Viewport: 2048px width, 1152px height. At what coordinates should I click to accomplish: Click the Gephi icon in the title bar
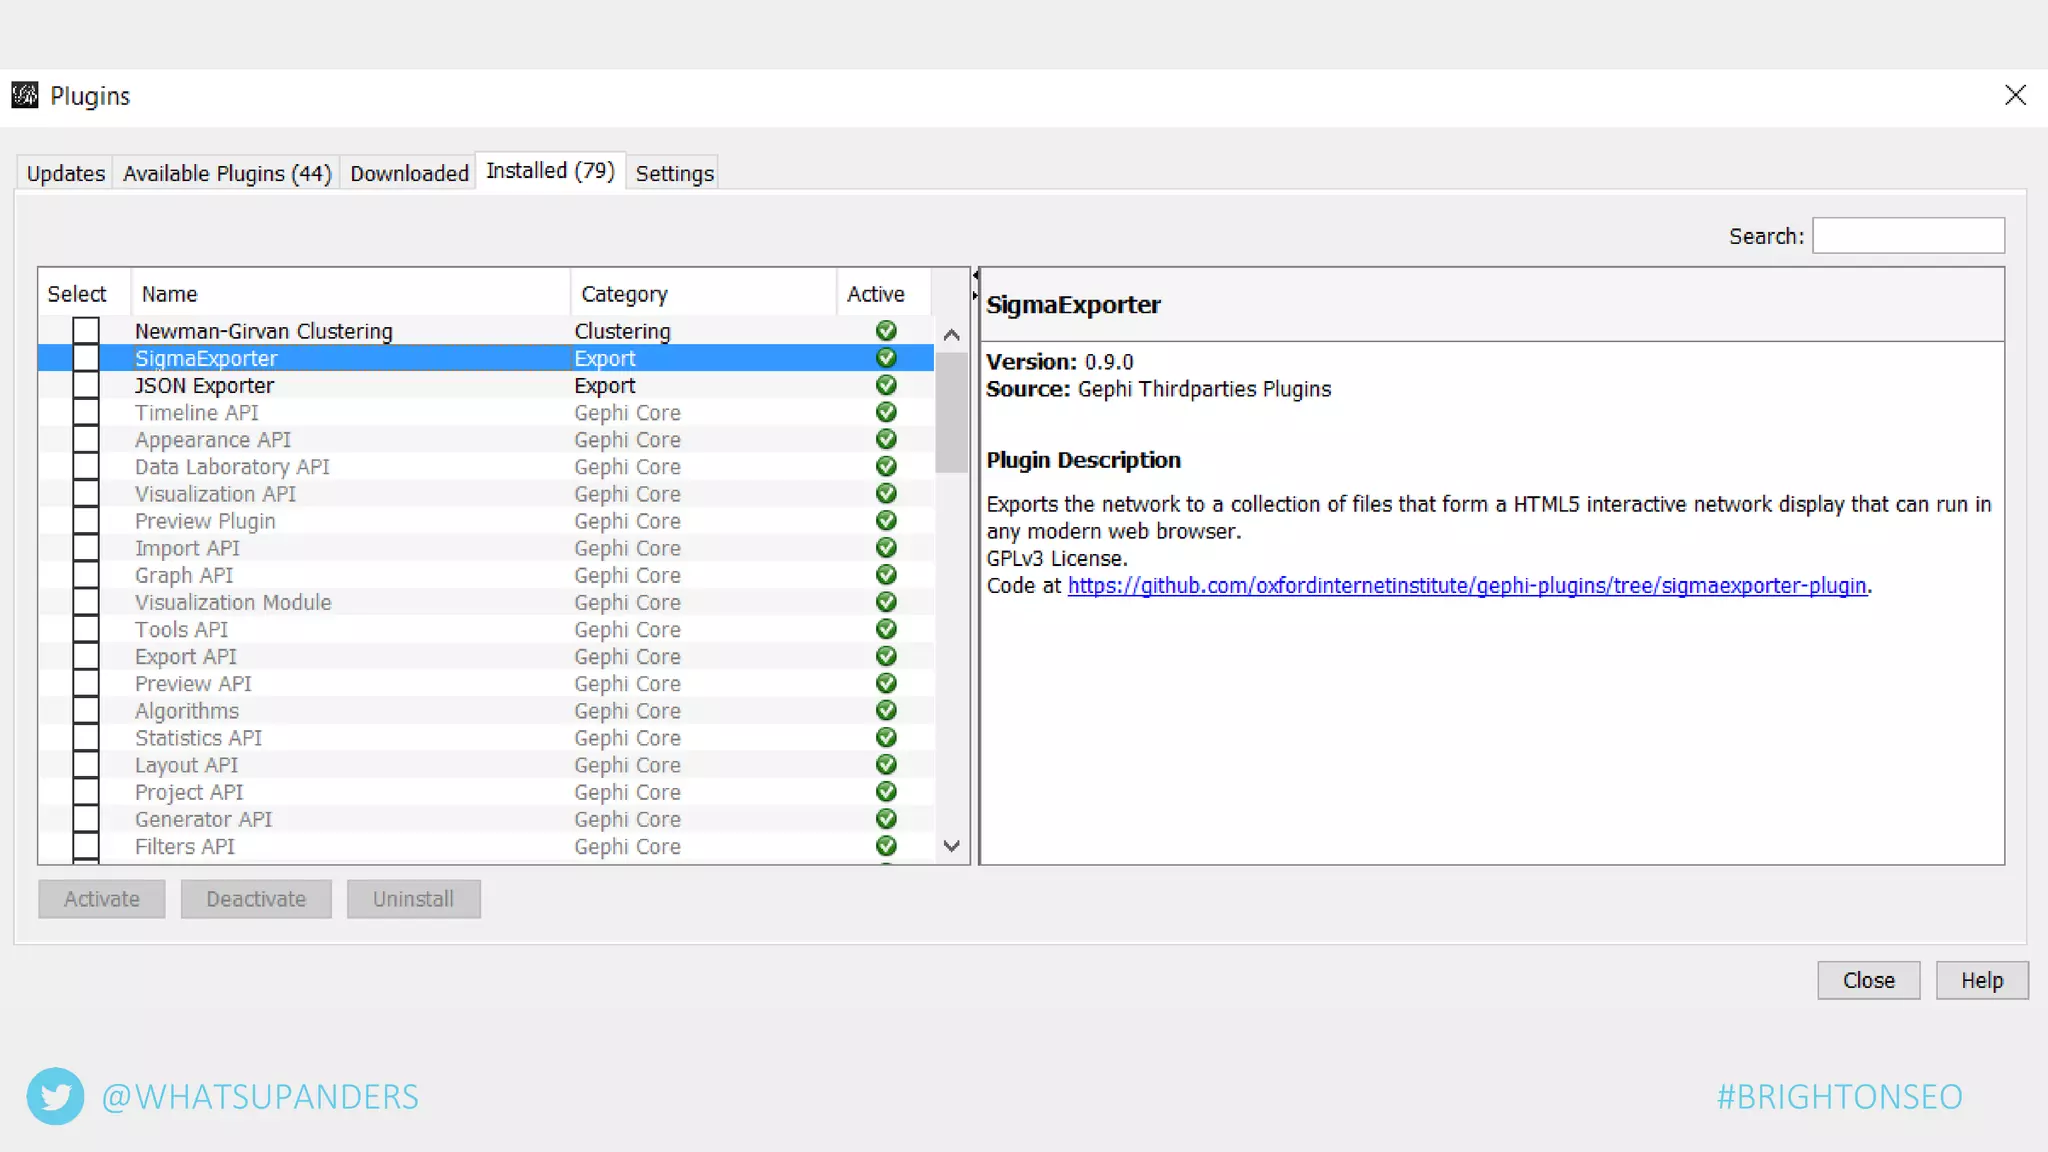click(25, 96)
